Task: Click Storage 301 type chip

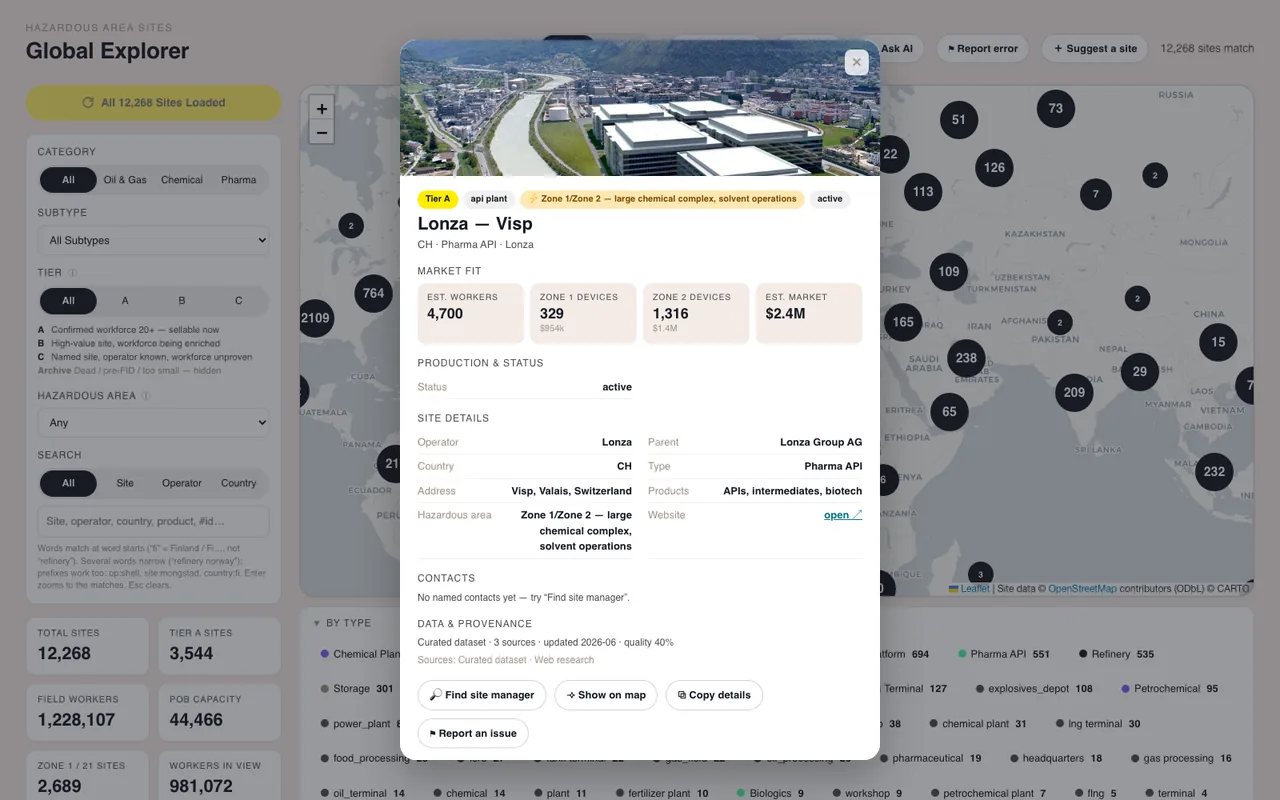Action: [357, 689]
